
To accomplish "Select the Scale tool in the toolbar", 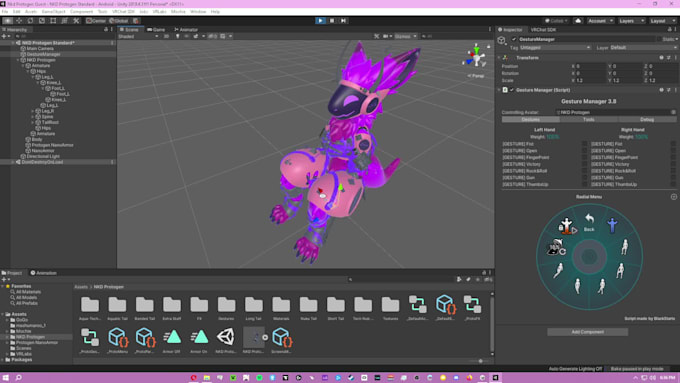I will (x=42, y=20).
